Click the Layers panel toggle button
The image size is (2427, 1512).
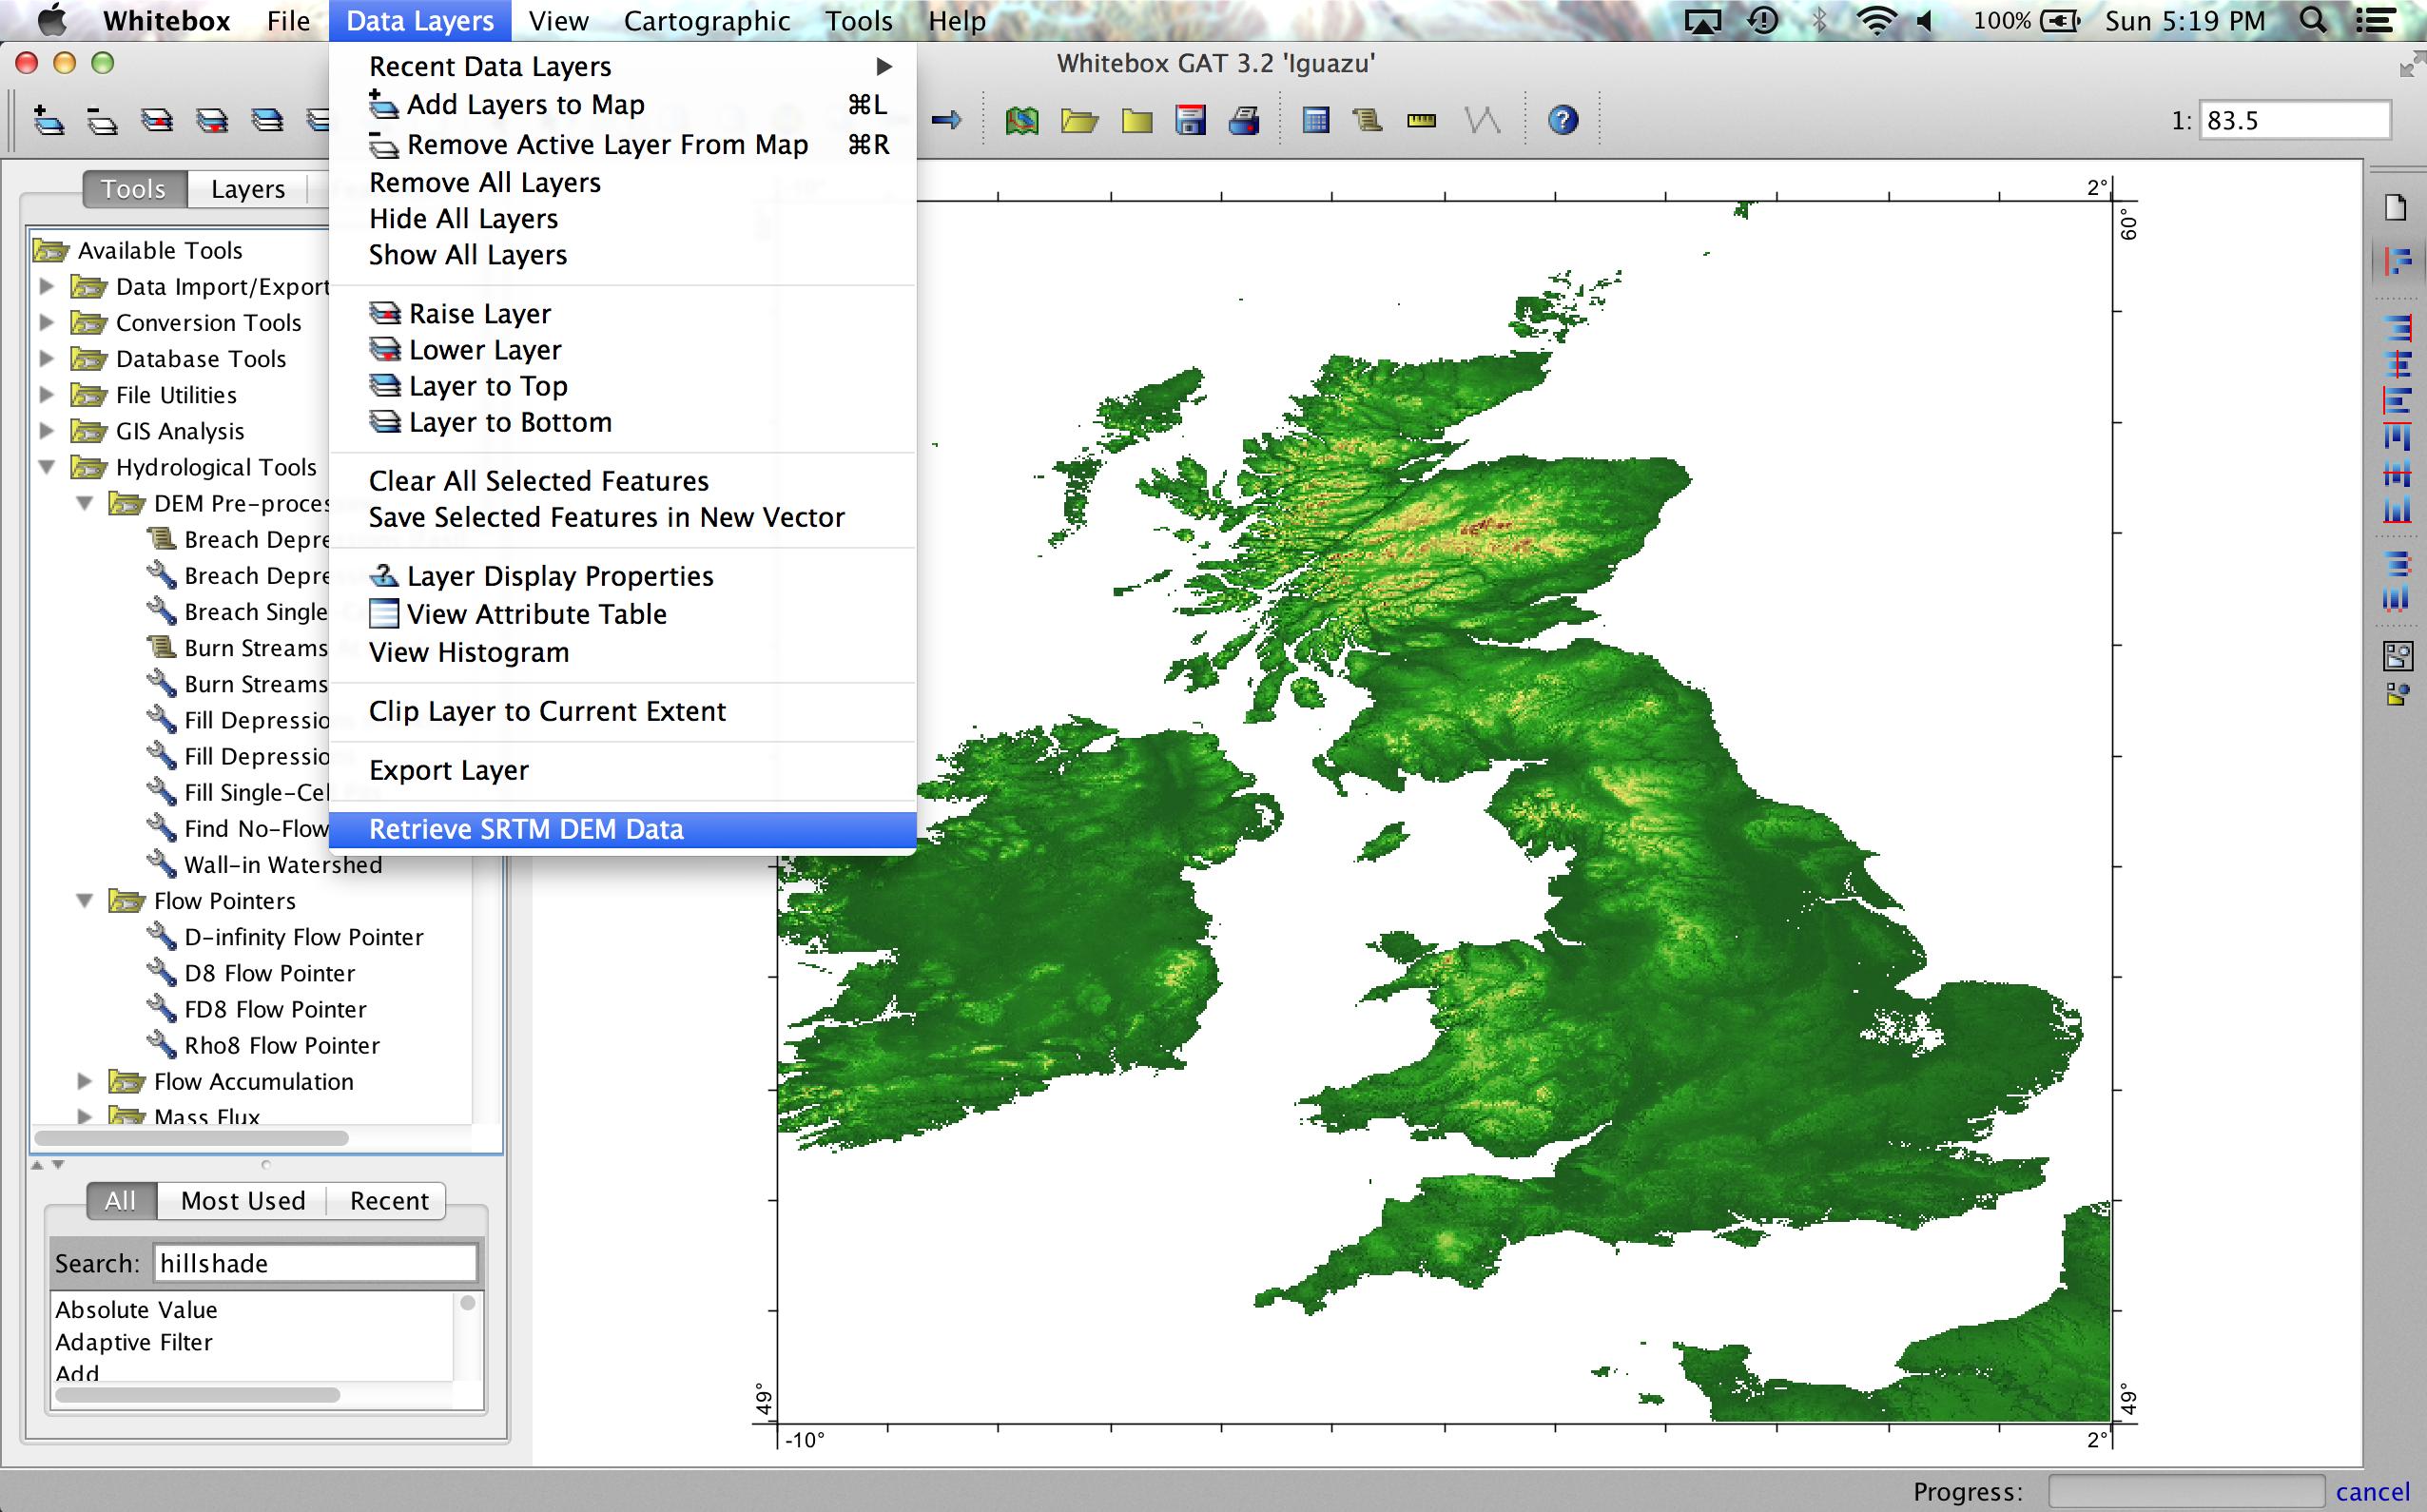click(243, 190)
